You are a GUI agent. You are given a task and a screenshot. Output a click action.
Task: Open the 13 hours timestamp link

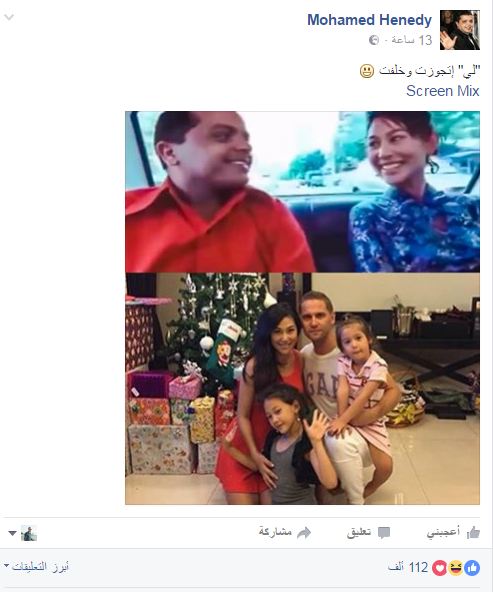pos(412,40)
